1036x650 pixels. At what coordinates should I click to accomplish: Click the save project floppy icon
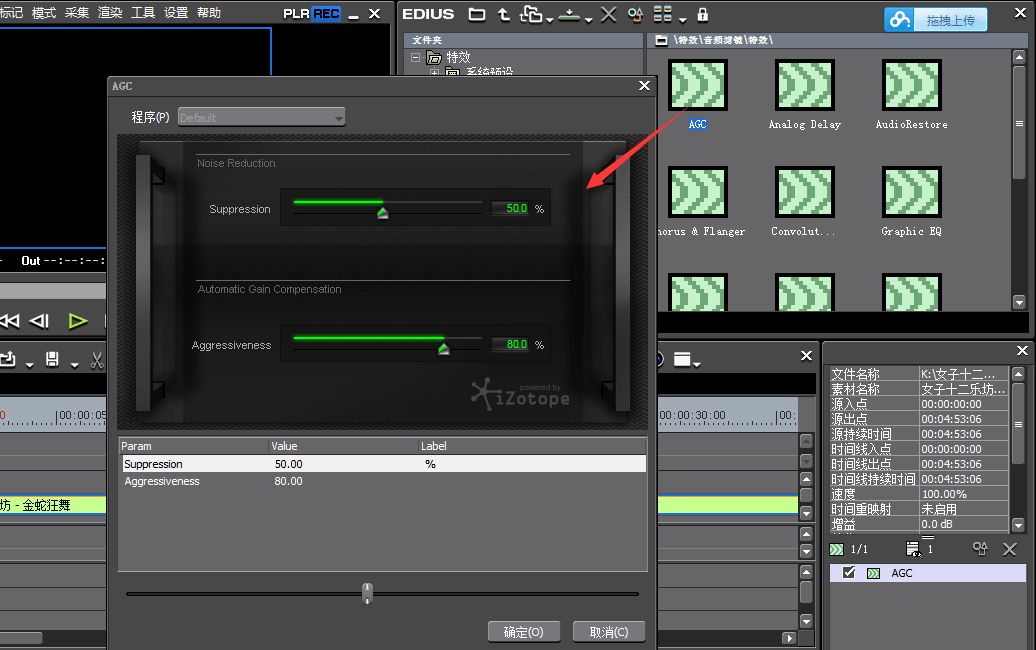click(x=52, y=359)
